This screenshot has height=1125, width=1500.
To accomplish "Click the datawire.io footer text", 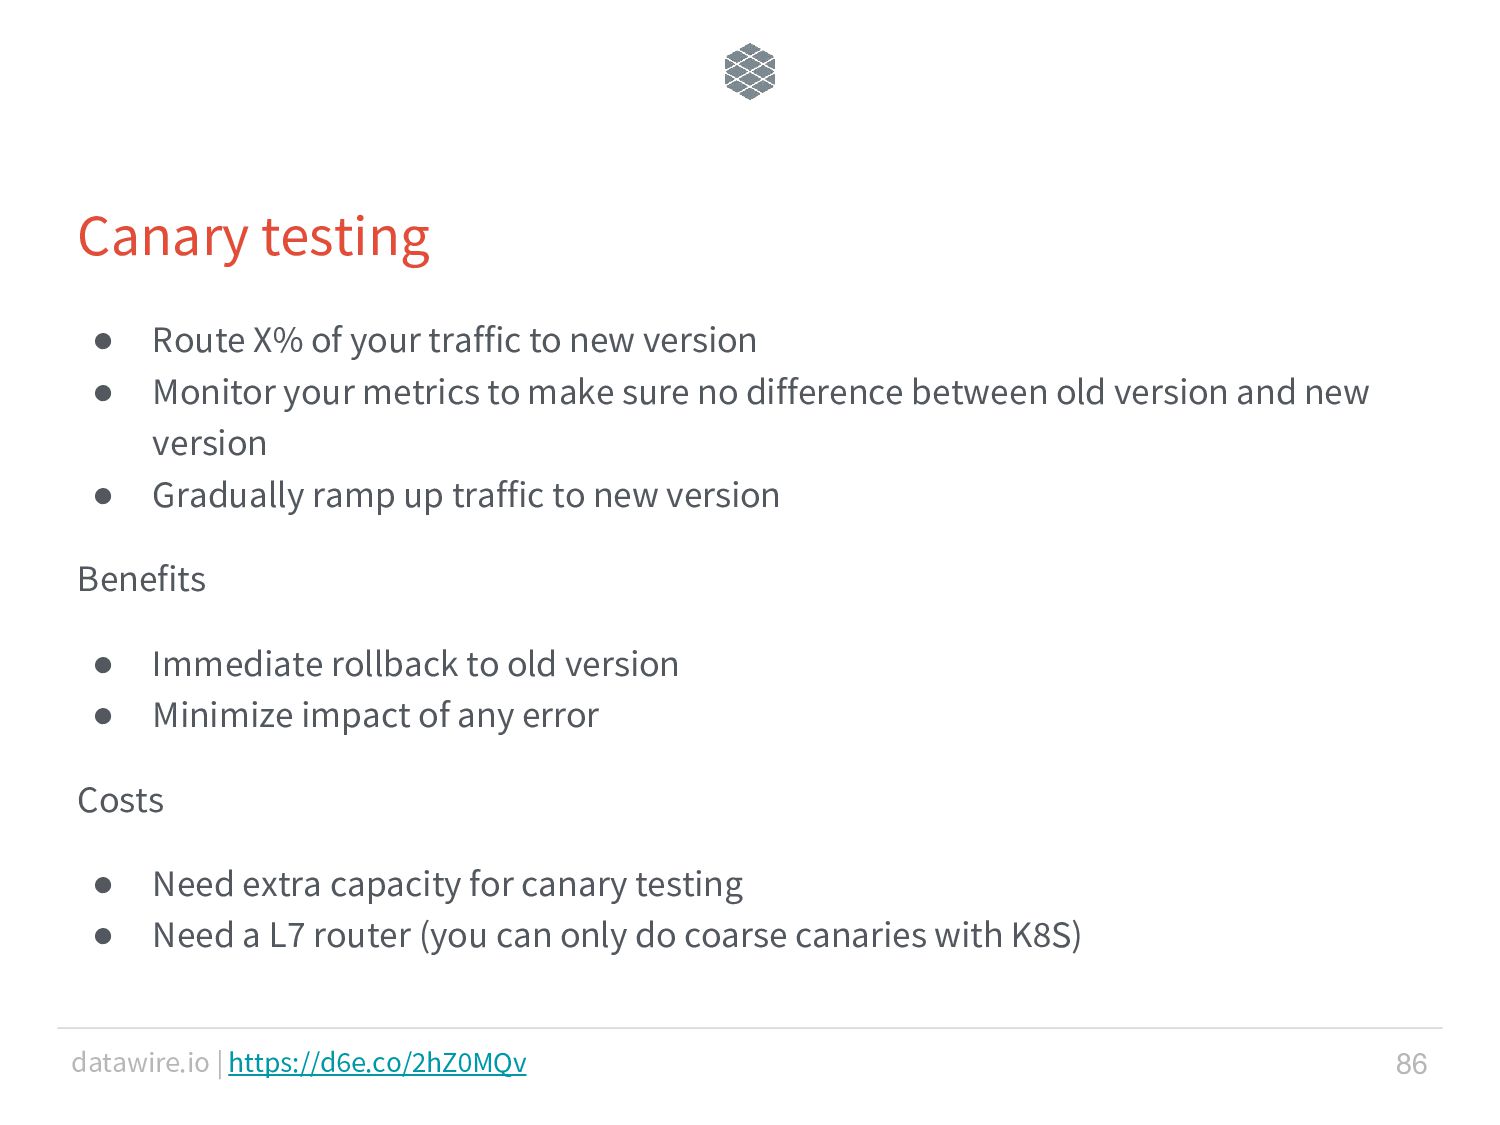I will [x=140, y=1062].
